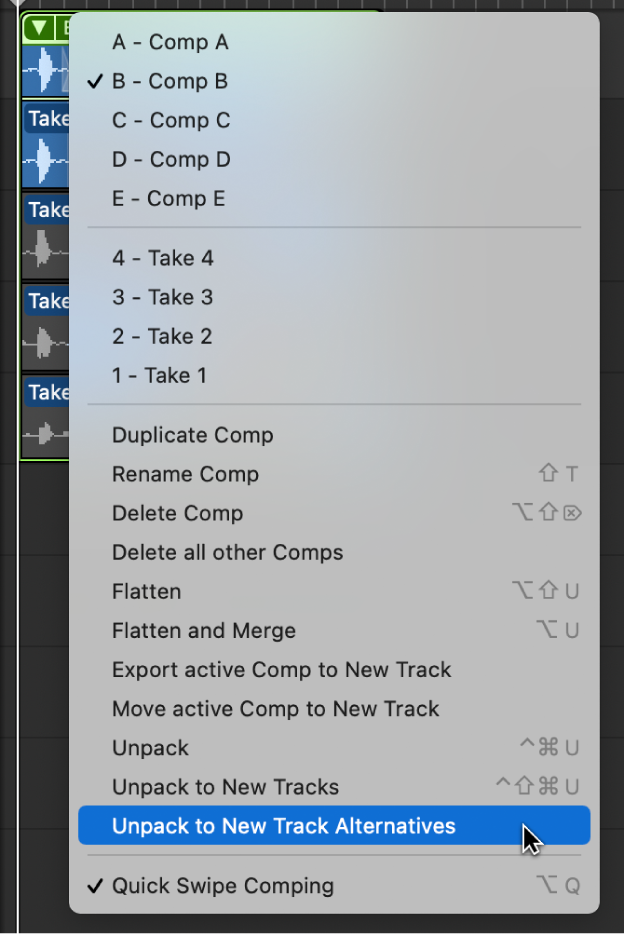Click Delete Comp command
625x934 pixels.
point(177,513)
